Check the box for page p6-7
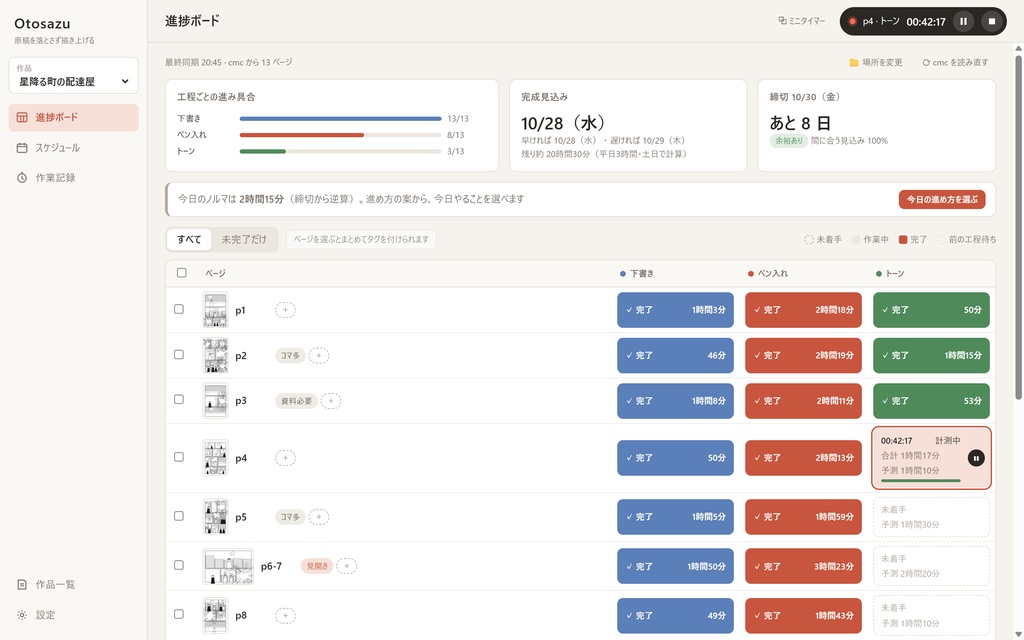 [179, 565]
